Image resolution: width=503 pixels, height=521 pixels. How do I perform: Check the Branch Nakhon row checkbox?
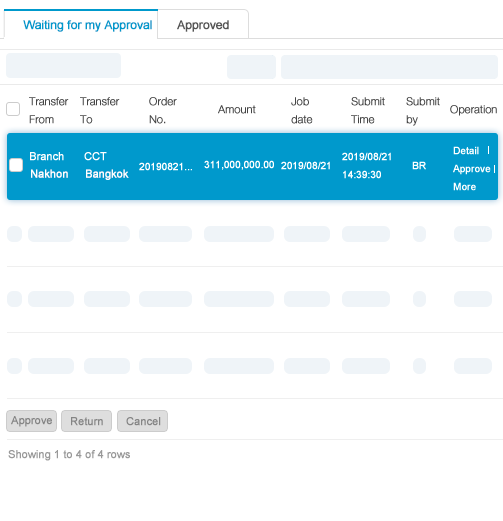click(x=16, y=165)
